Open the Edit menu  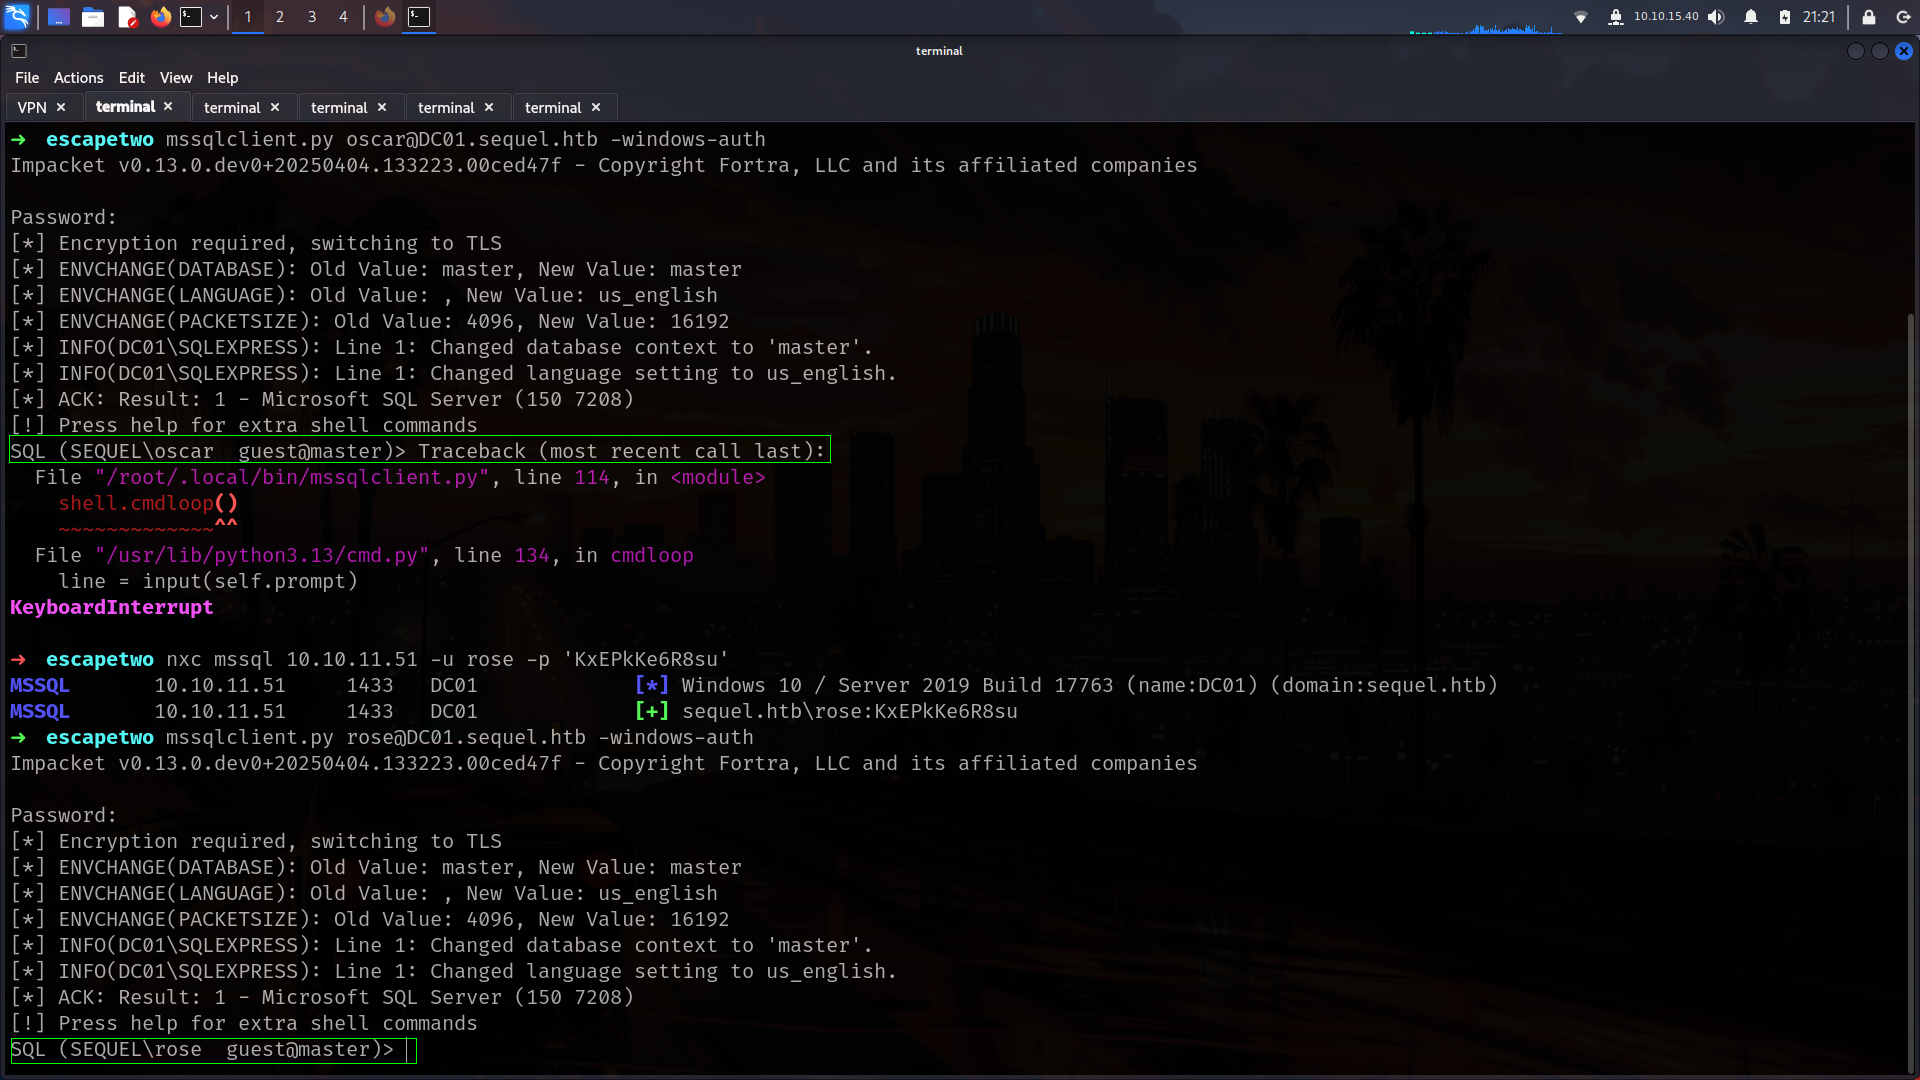(x=132, y=78)
